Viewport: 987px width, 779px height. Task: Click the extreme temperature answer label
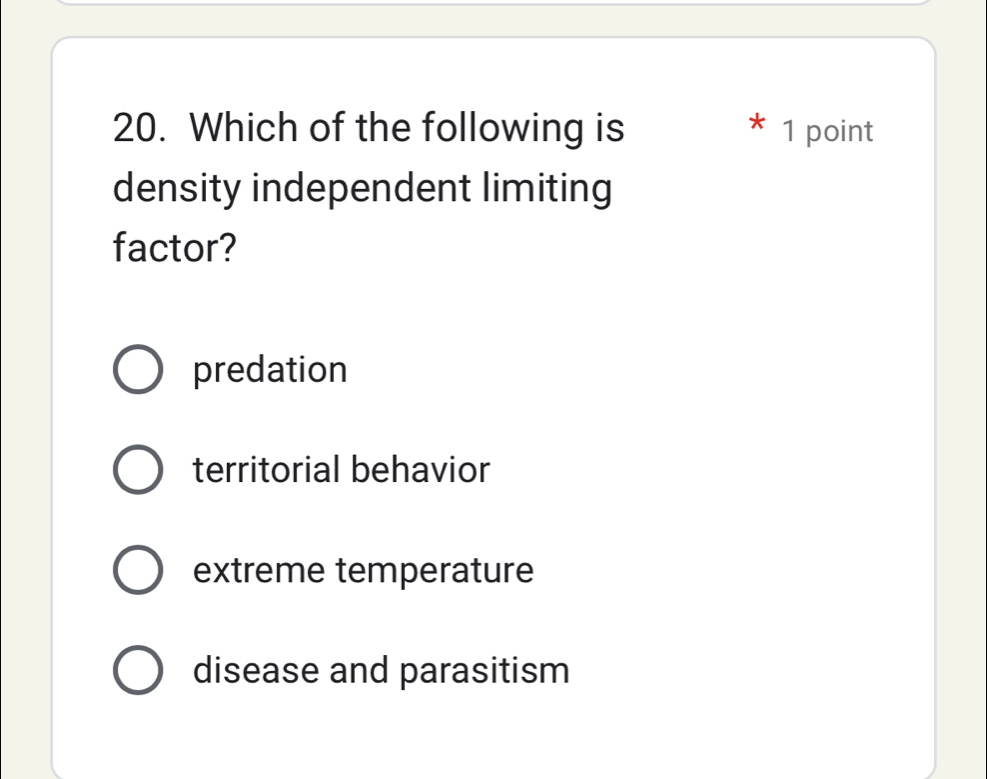click(364, 569)
